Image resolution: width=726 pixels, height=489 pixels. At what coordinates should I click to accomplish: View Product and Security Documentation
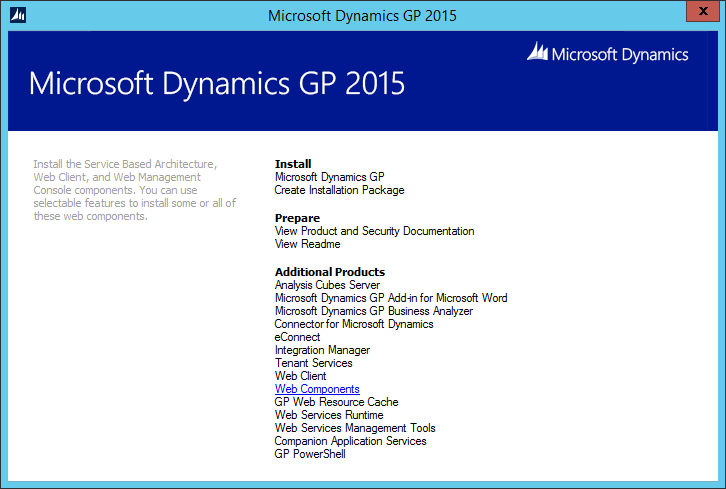tap(374, 231)
